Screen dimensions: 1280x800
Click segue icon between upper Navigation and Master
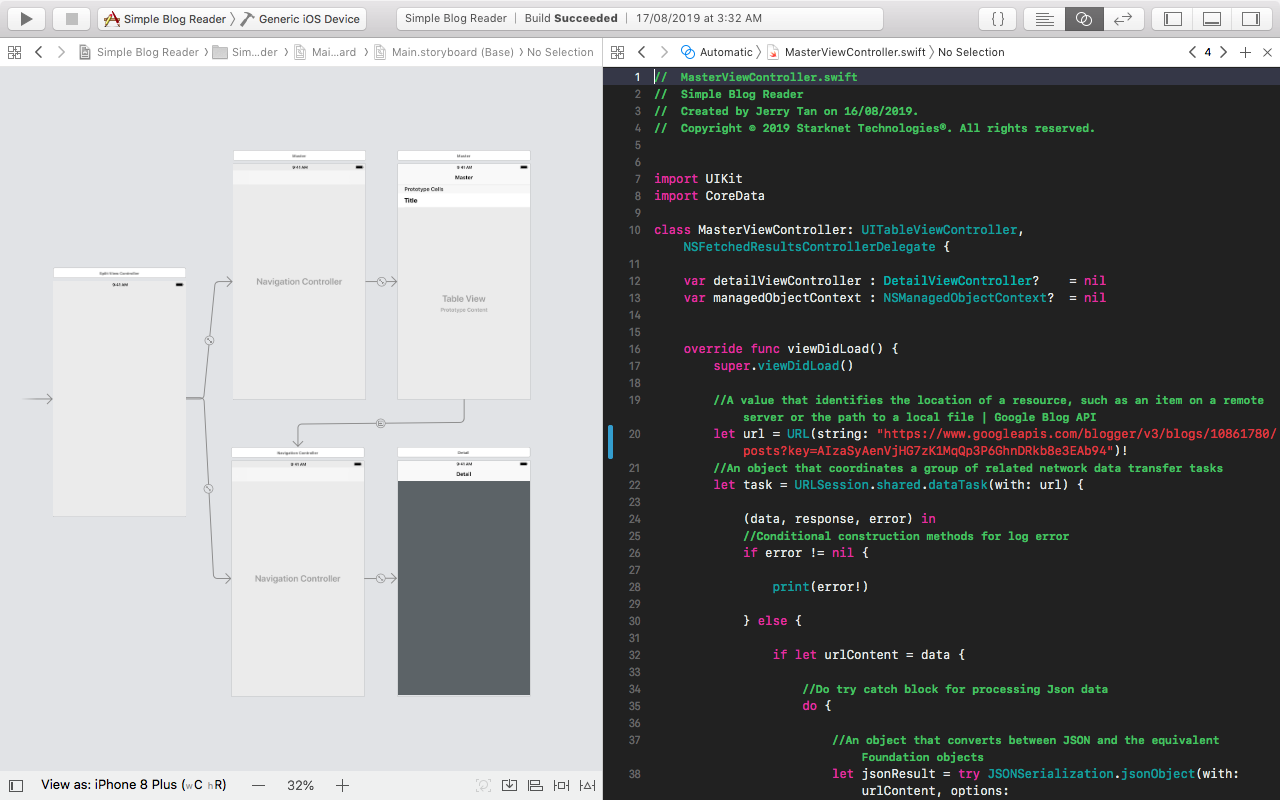(x=381, y=282)
